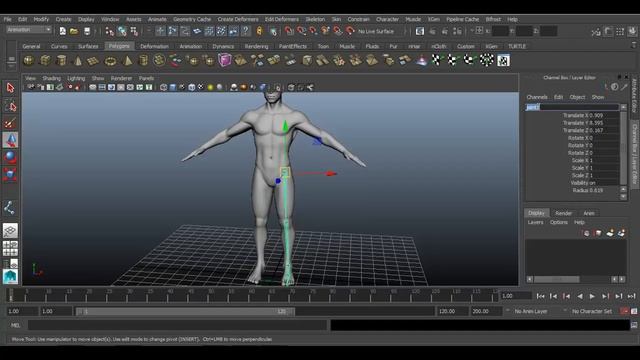Select the polygon plane shelf icon
640x360 pixels.
(93, 61)
